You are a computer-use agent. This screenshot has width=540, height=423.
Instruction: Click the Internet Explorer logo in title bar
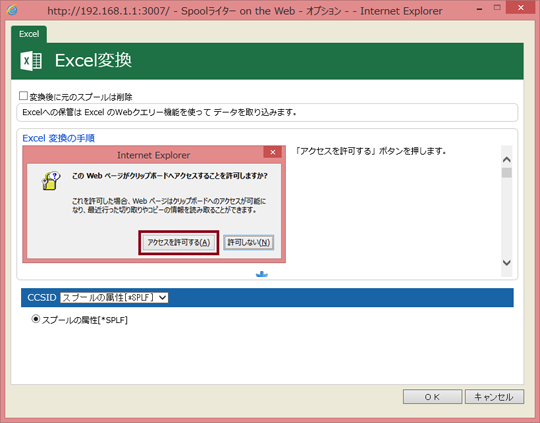(x=12, y=10)
